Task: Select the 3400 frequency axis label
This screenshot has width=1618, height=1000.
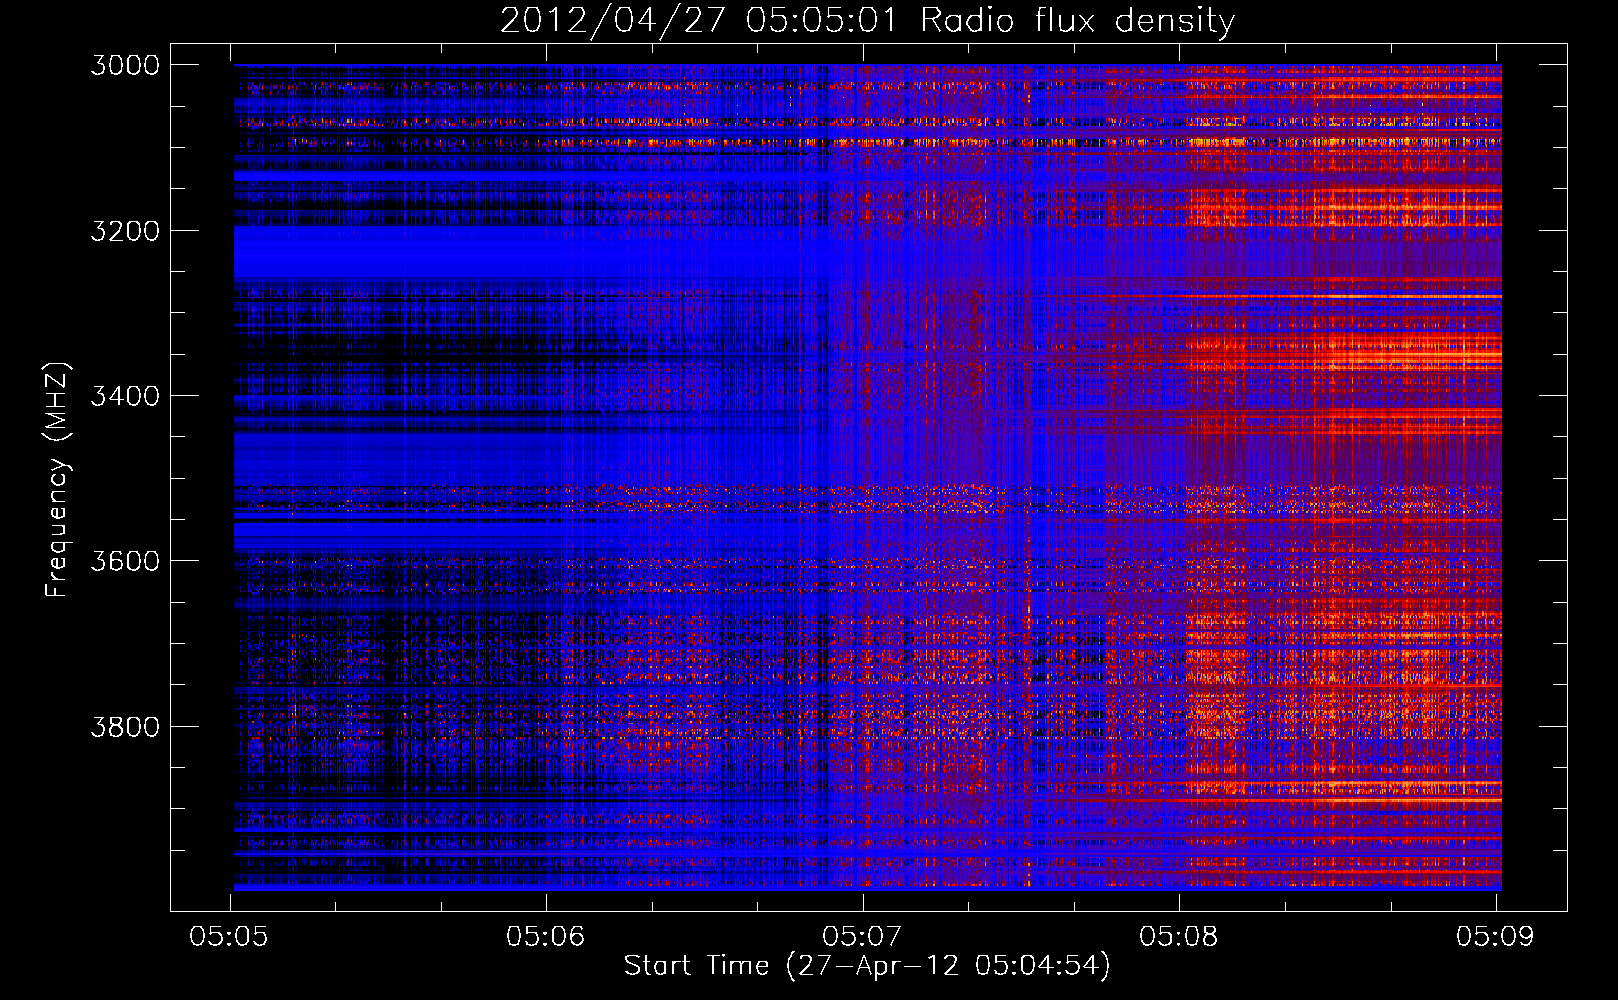Action: [125, 396]
